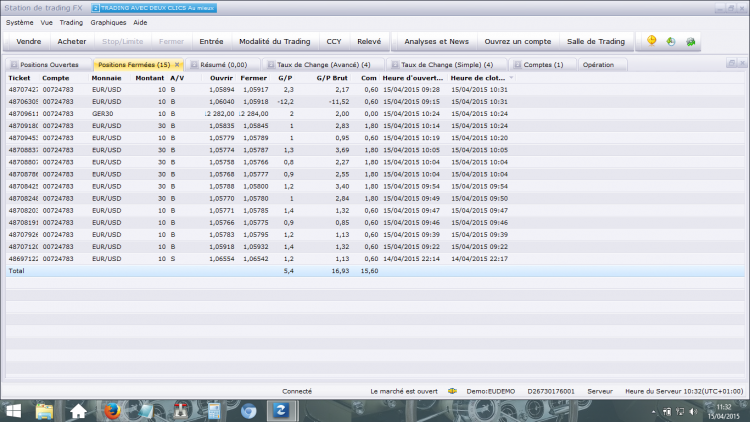Click the panel icon on Résumé tab
This screenshot has width=750, height=422.
point(194,65)
